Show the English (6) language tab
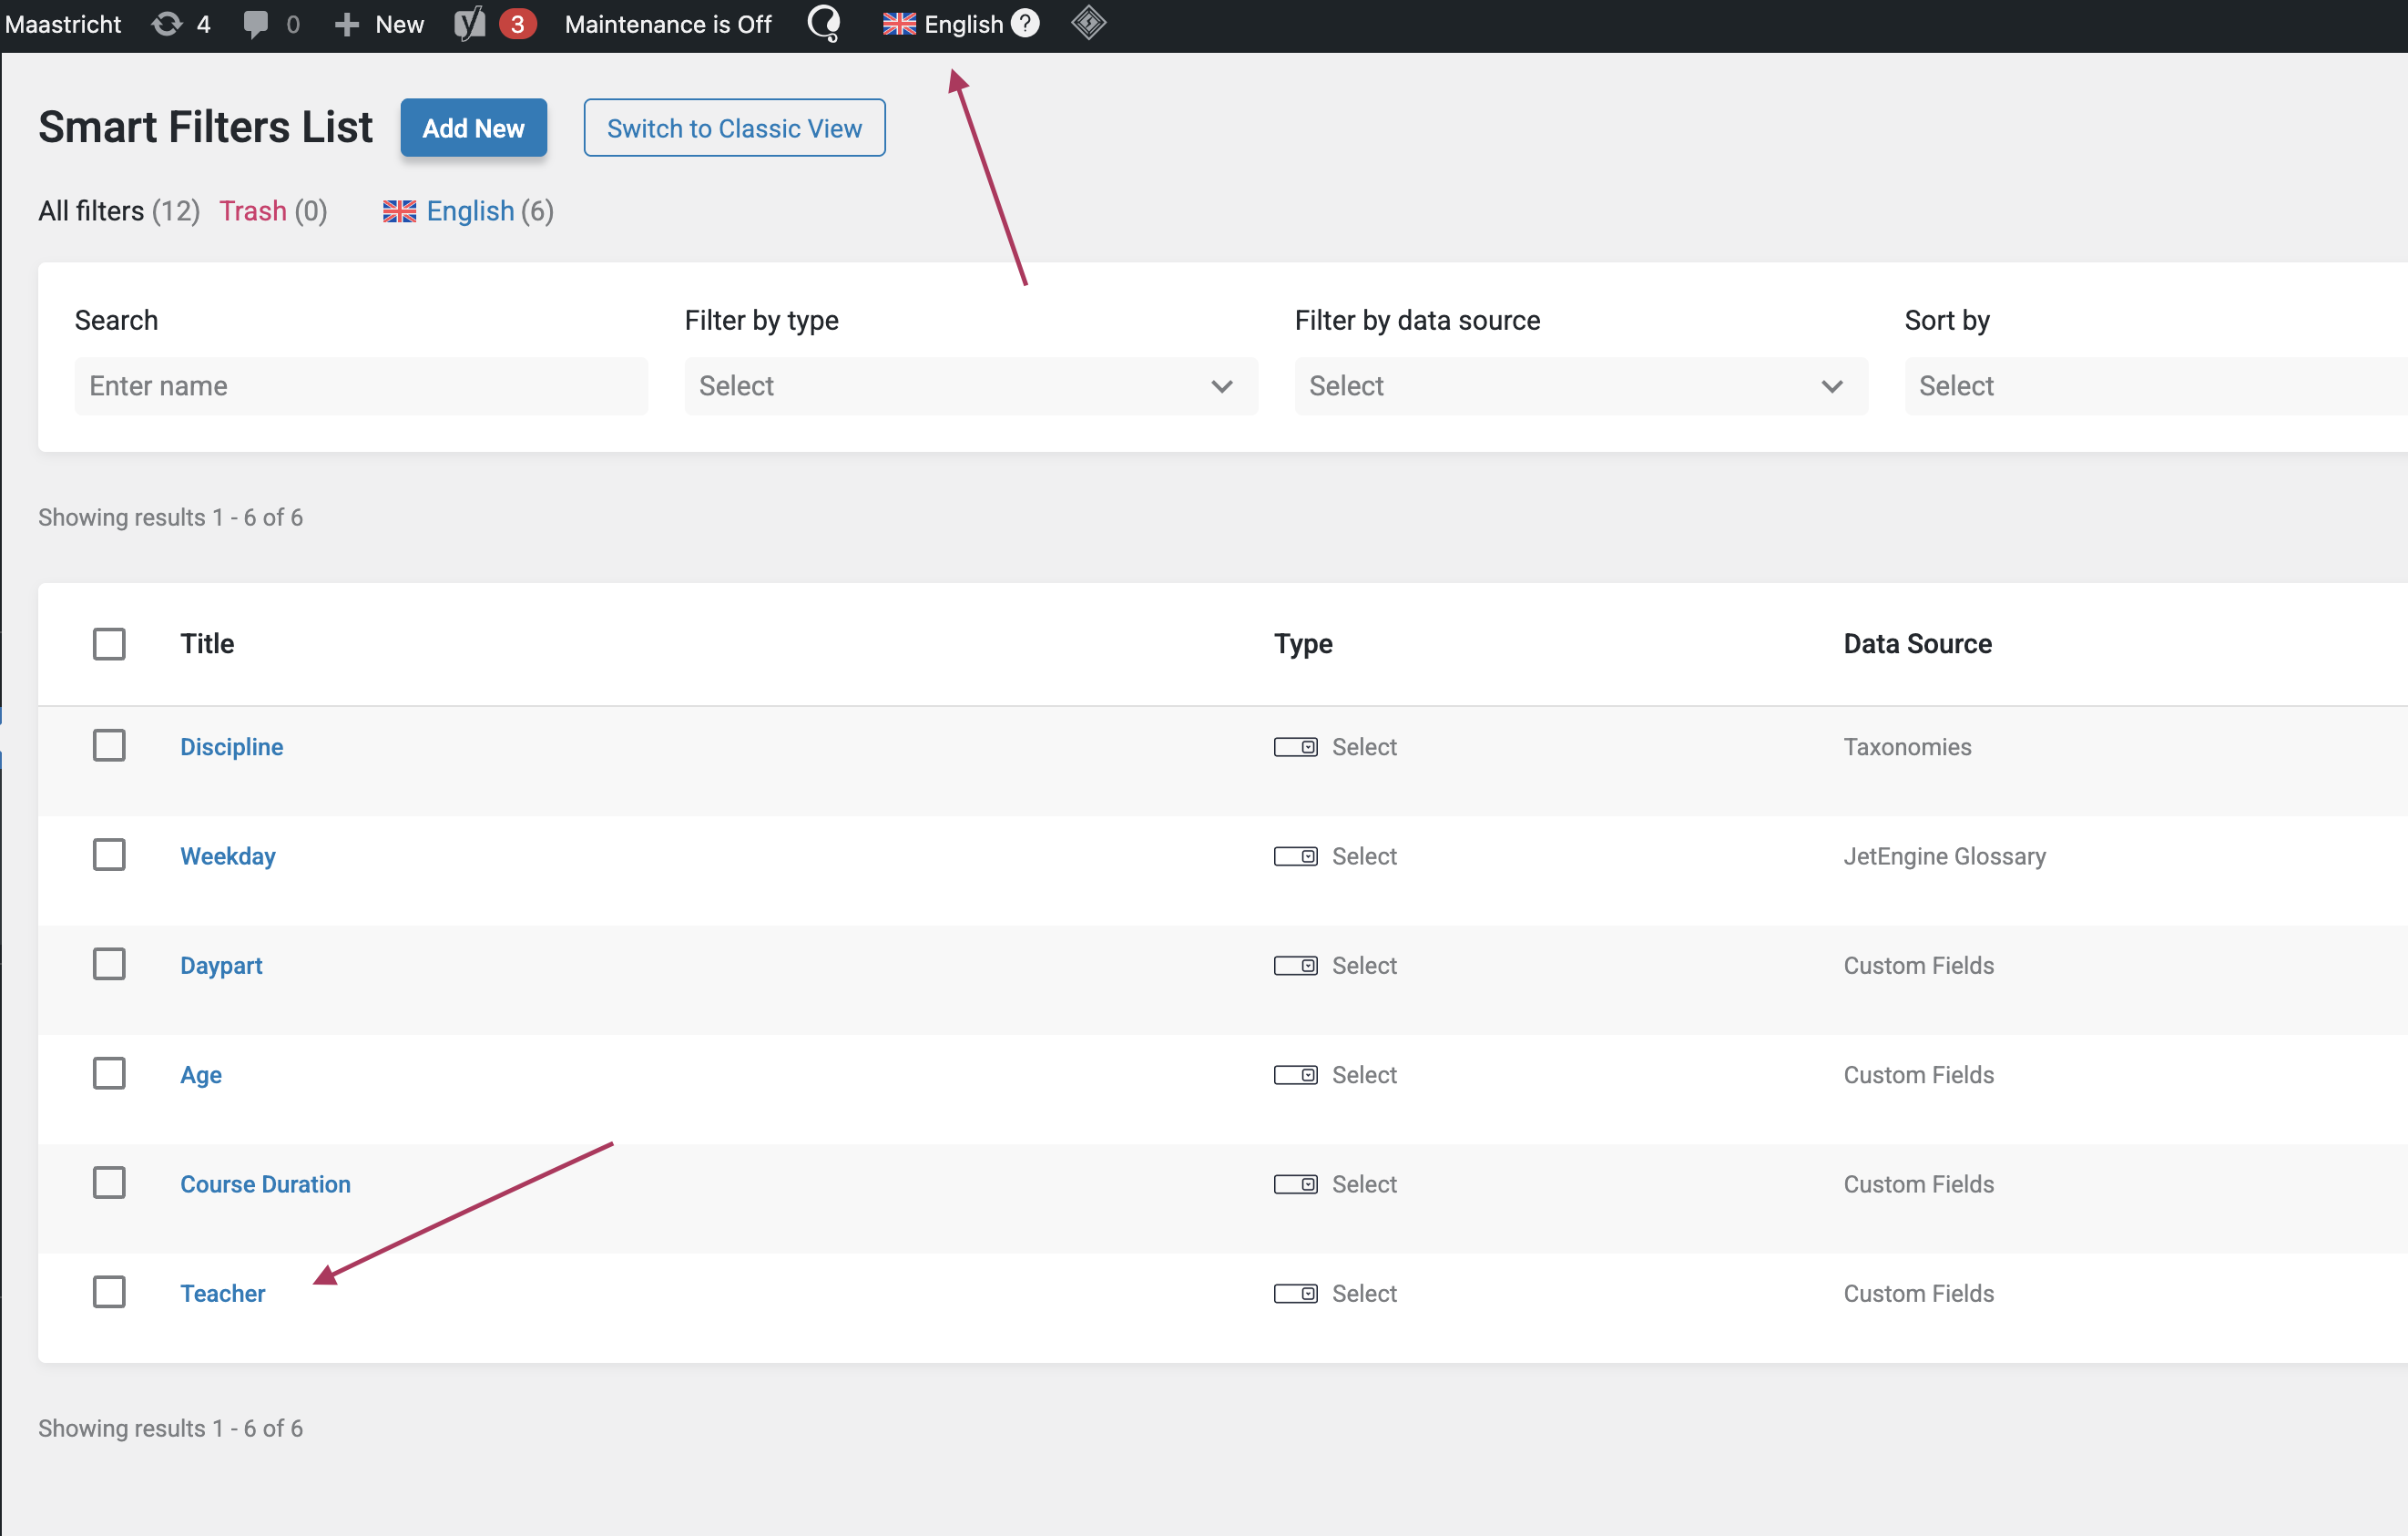2408x1536 pixels. coord(470,211)
